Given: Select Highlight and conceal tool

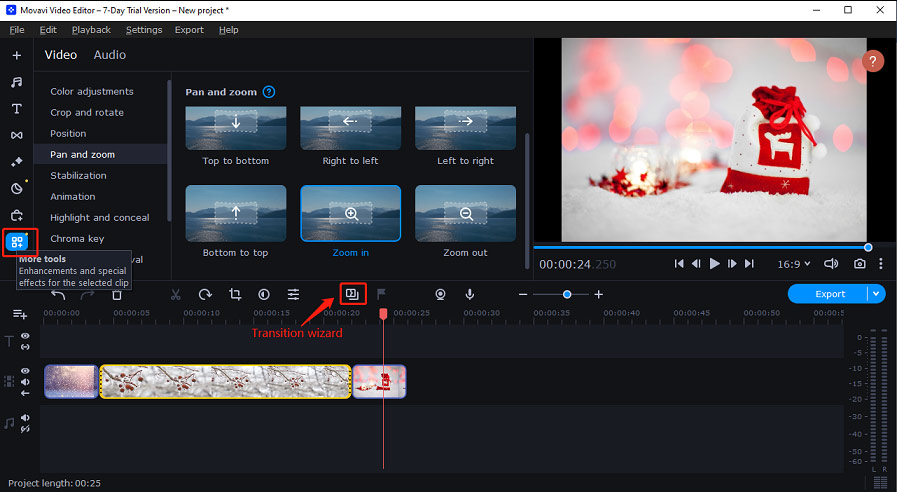Looking at the screenshot, I should [x=100, y=217].
